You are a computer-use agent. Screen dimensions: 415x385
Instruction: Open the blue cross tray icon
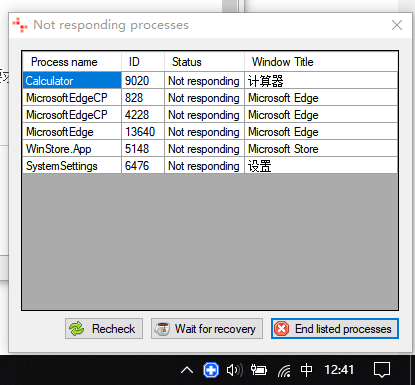tap(211, 370)
